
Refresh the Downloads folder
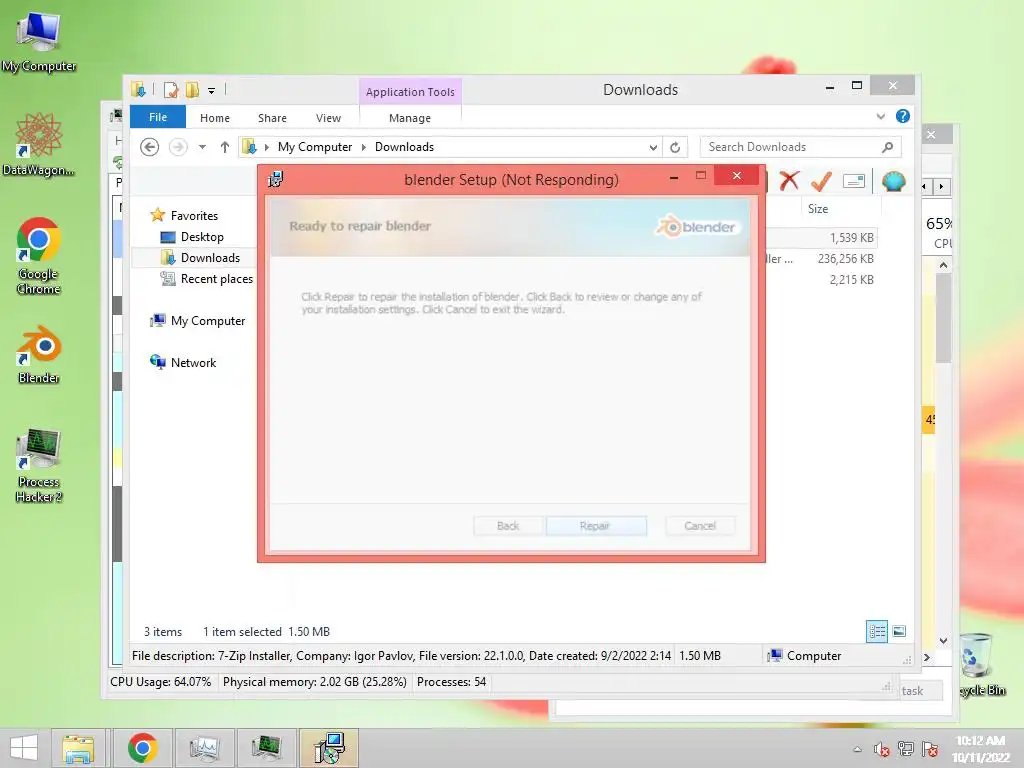[x=675, y=148]
